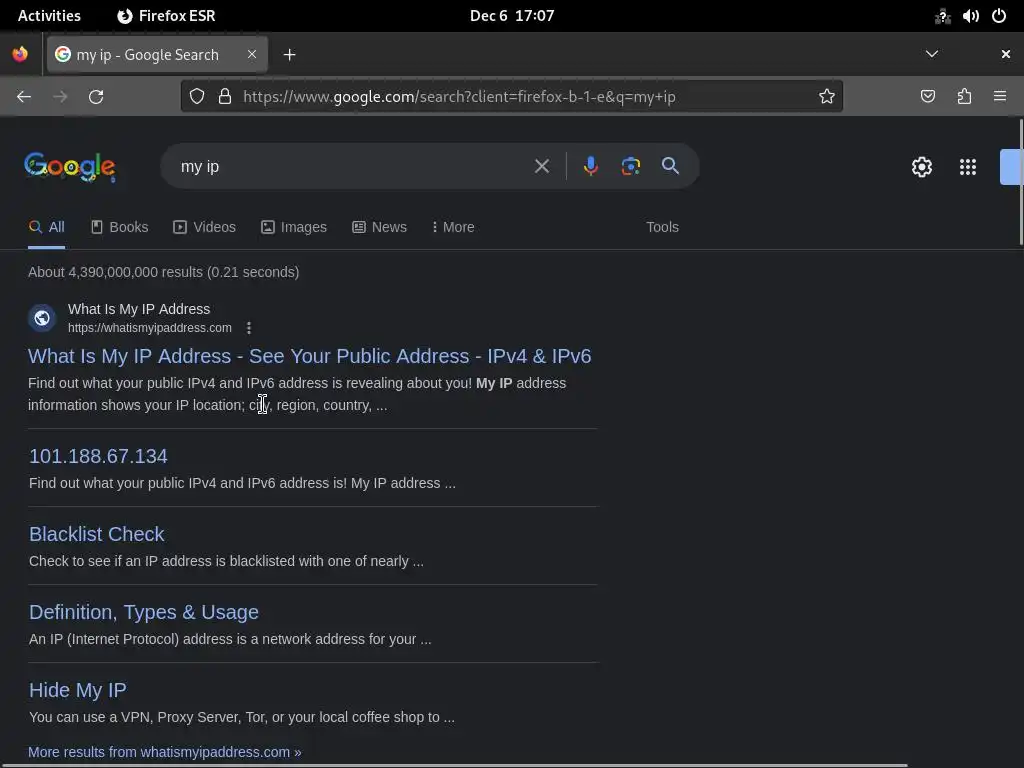Expand the More search categories

[x=453, y=227]
